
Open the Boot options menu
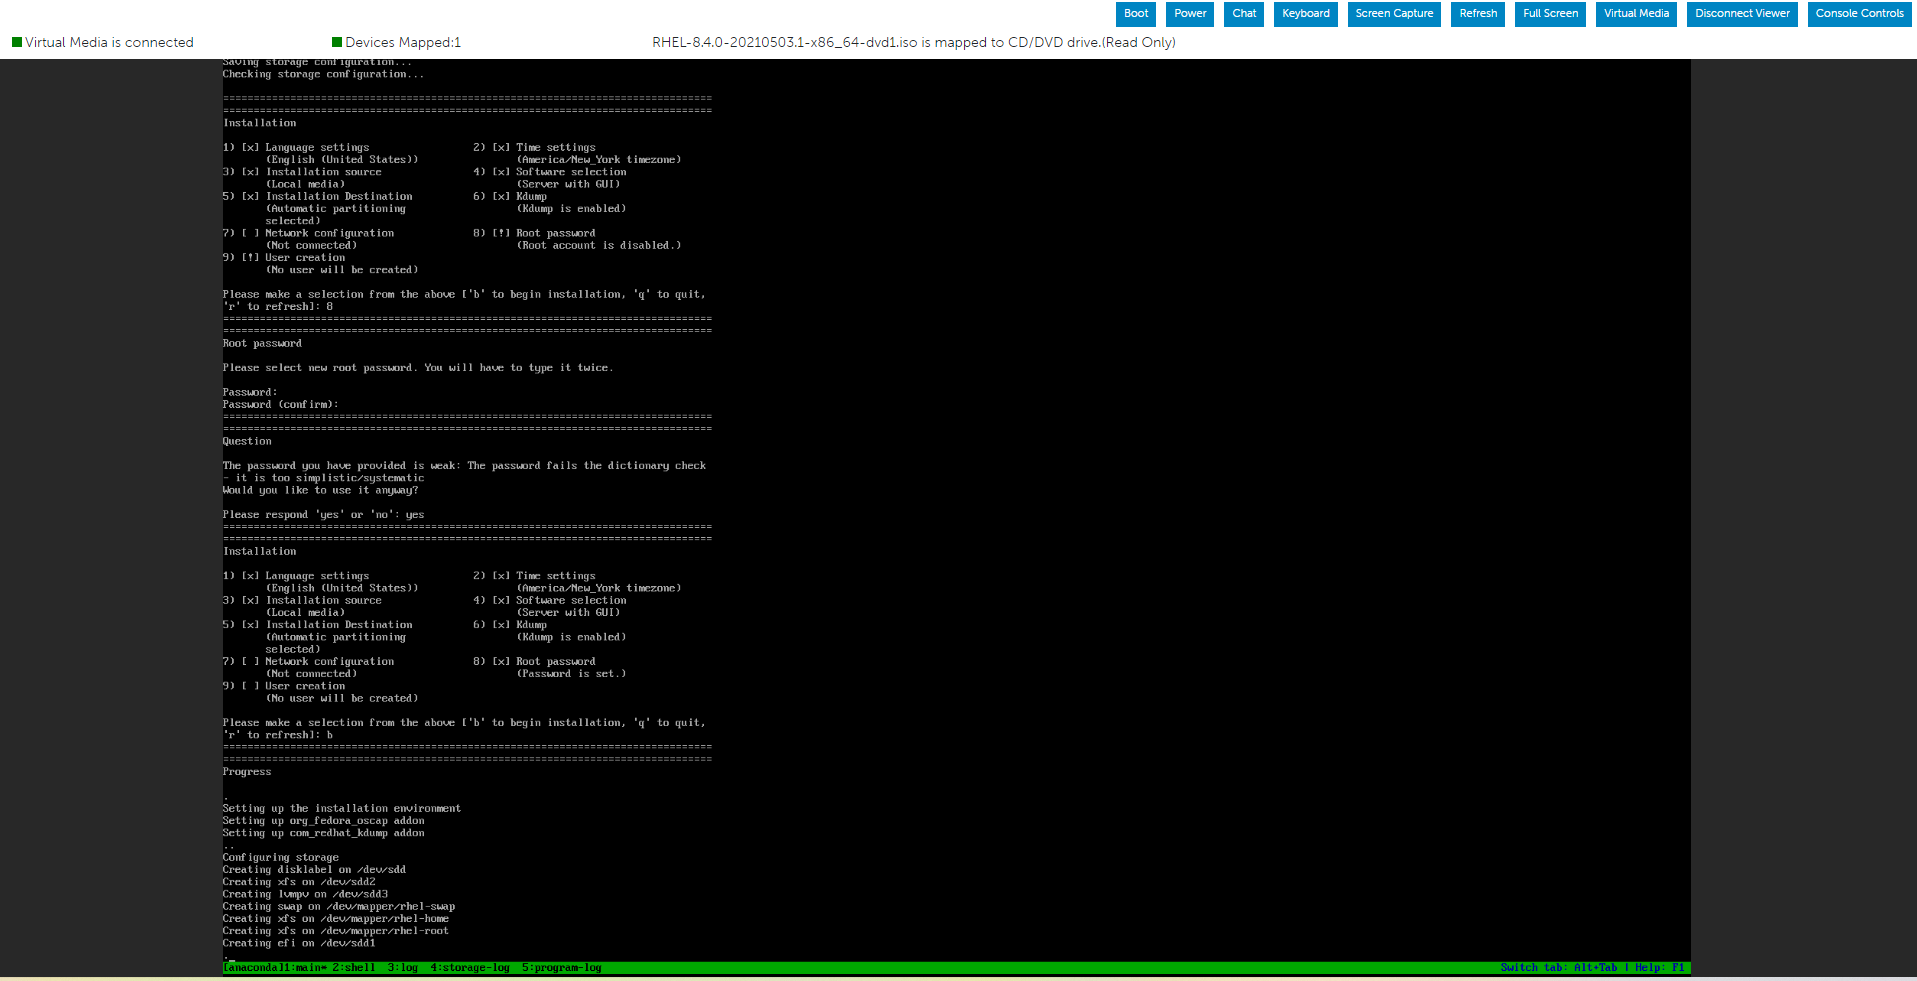click(1135, 14)
